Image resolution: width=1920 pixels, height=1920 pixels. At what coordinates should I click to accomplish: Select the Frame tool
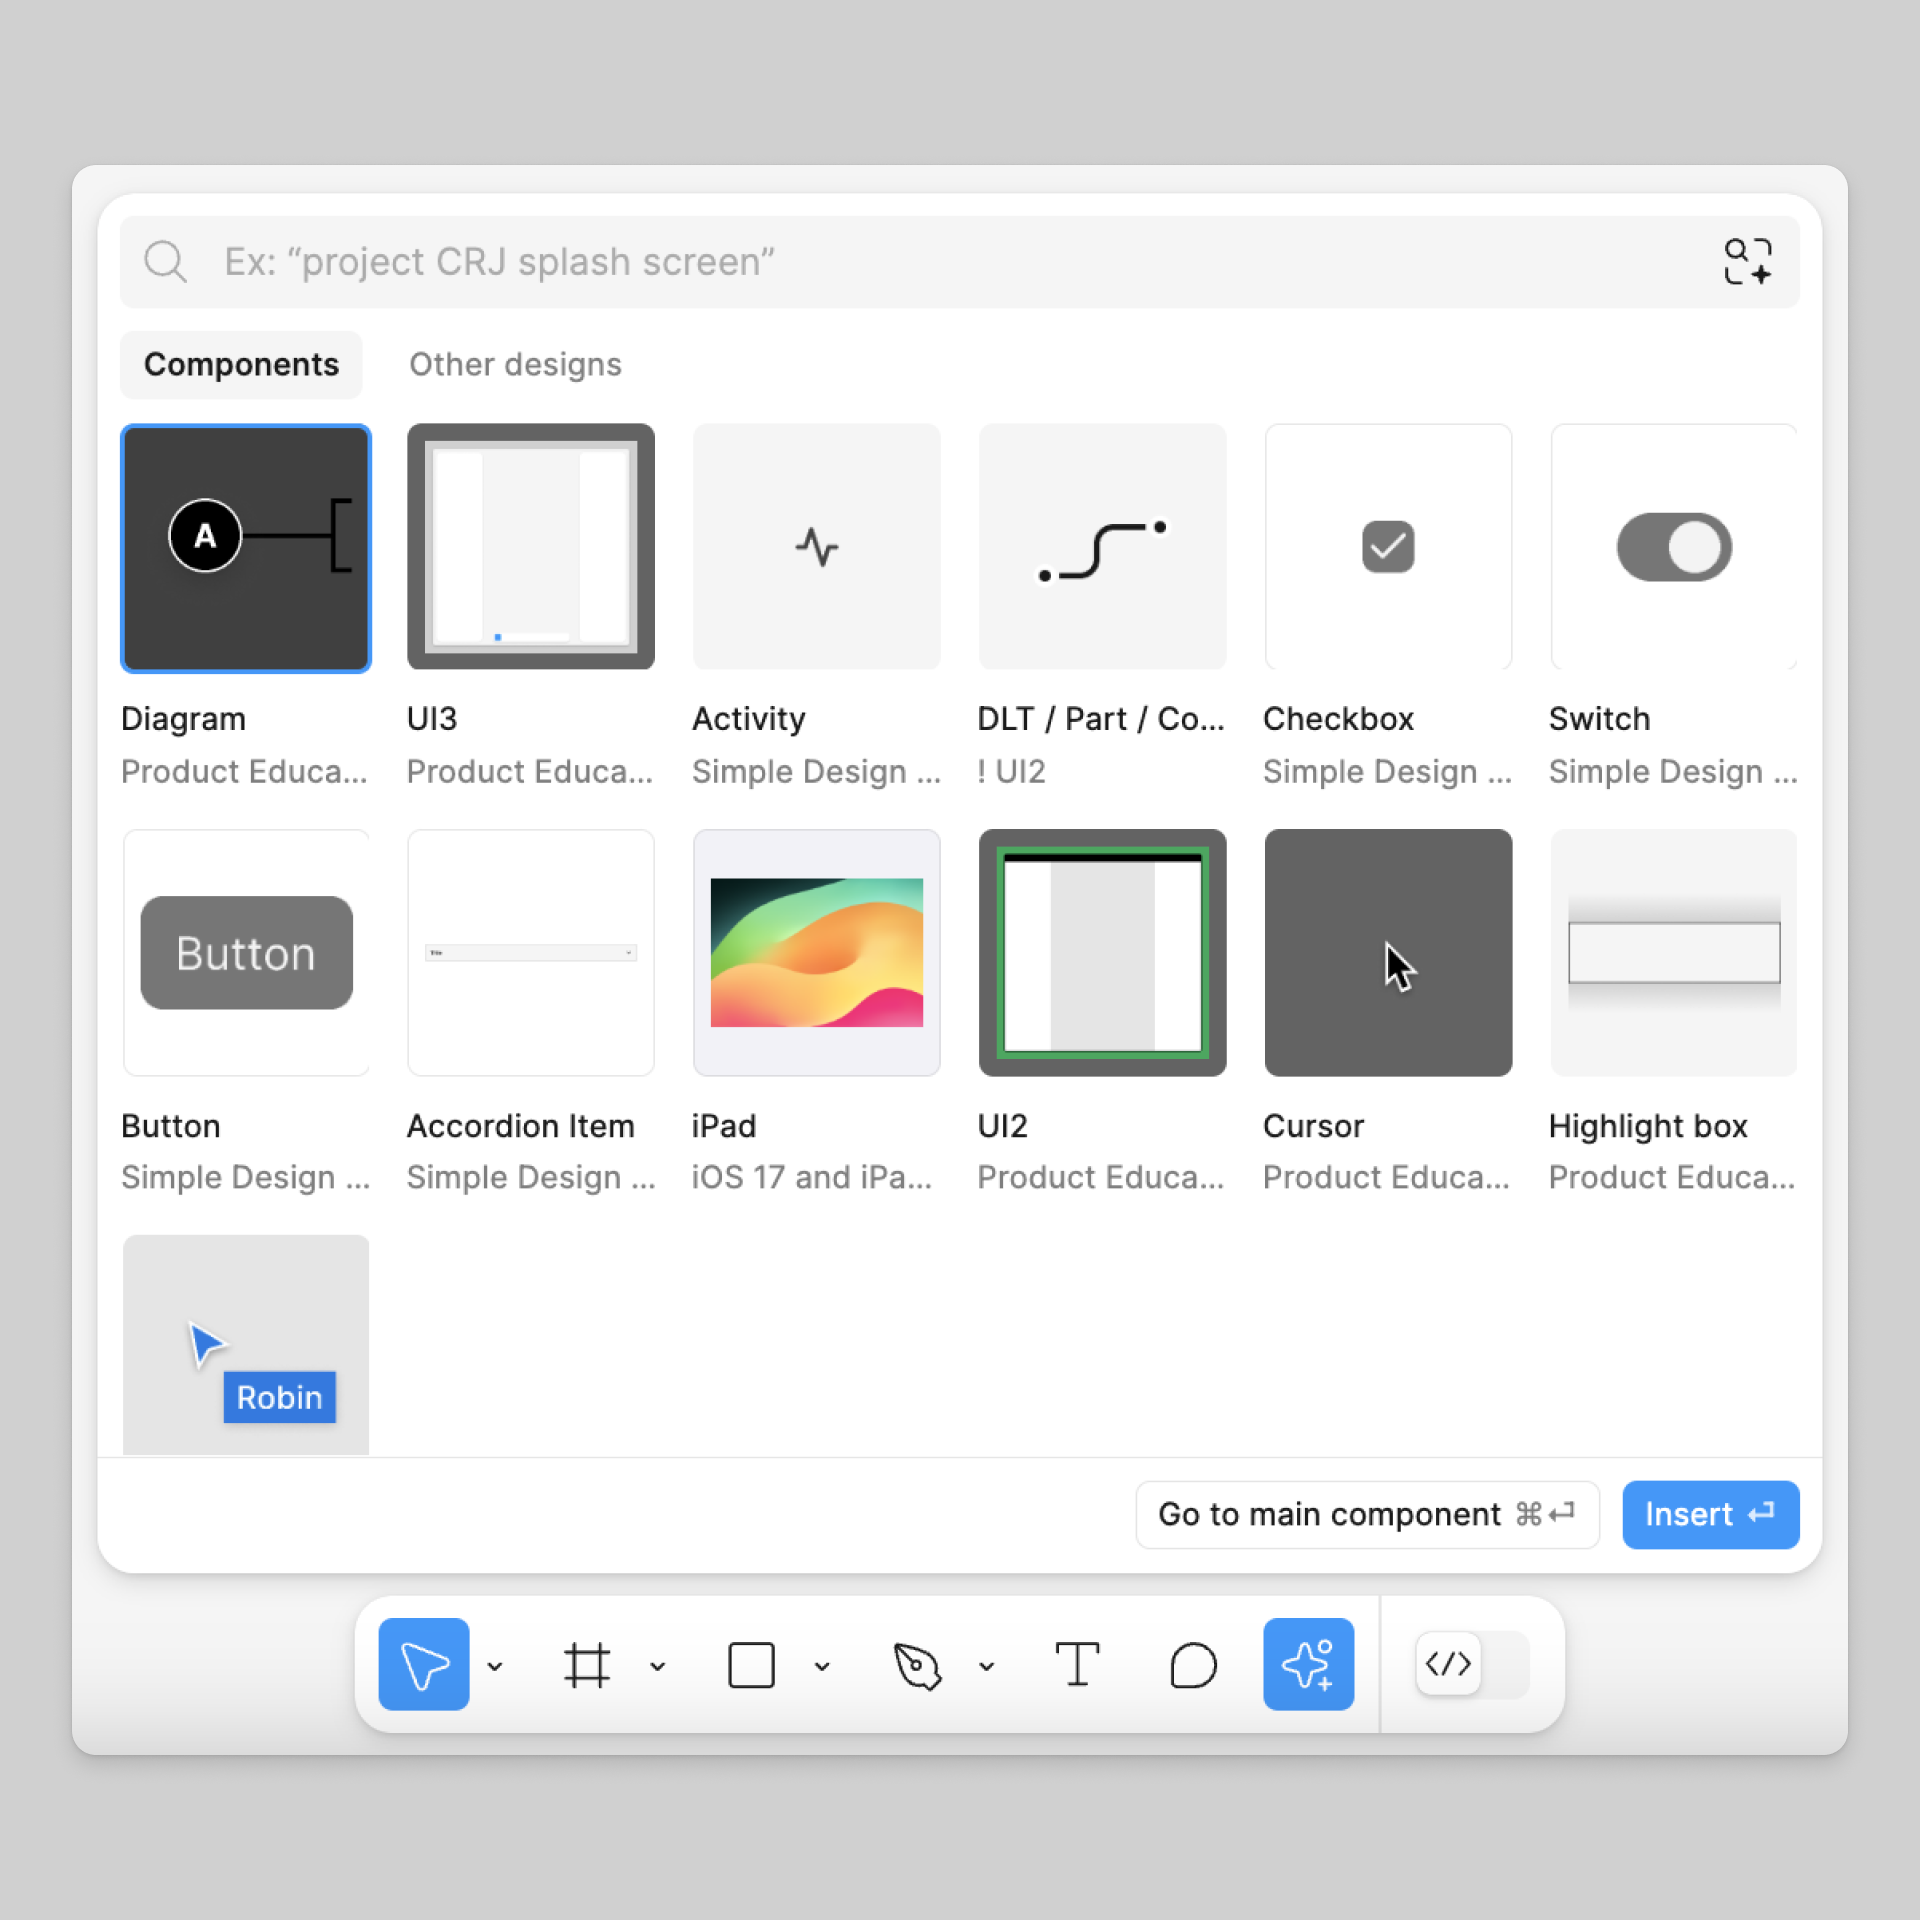(x=587, y=1665)
